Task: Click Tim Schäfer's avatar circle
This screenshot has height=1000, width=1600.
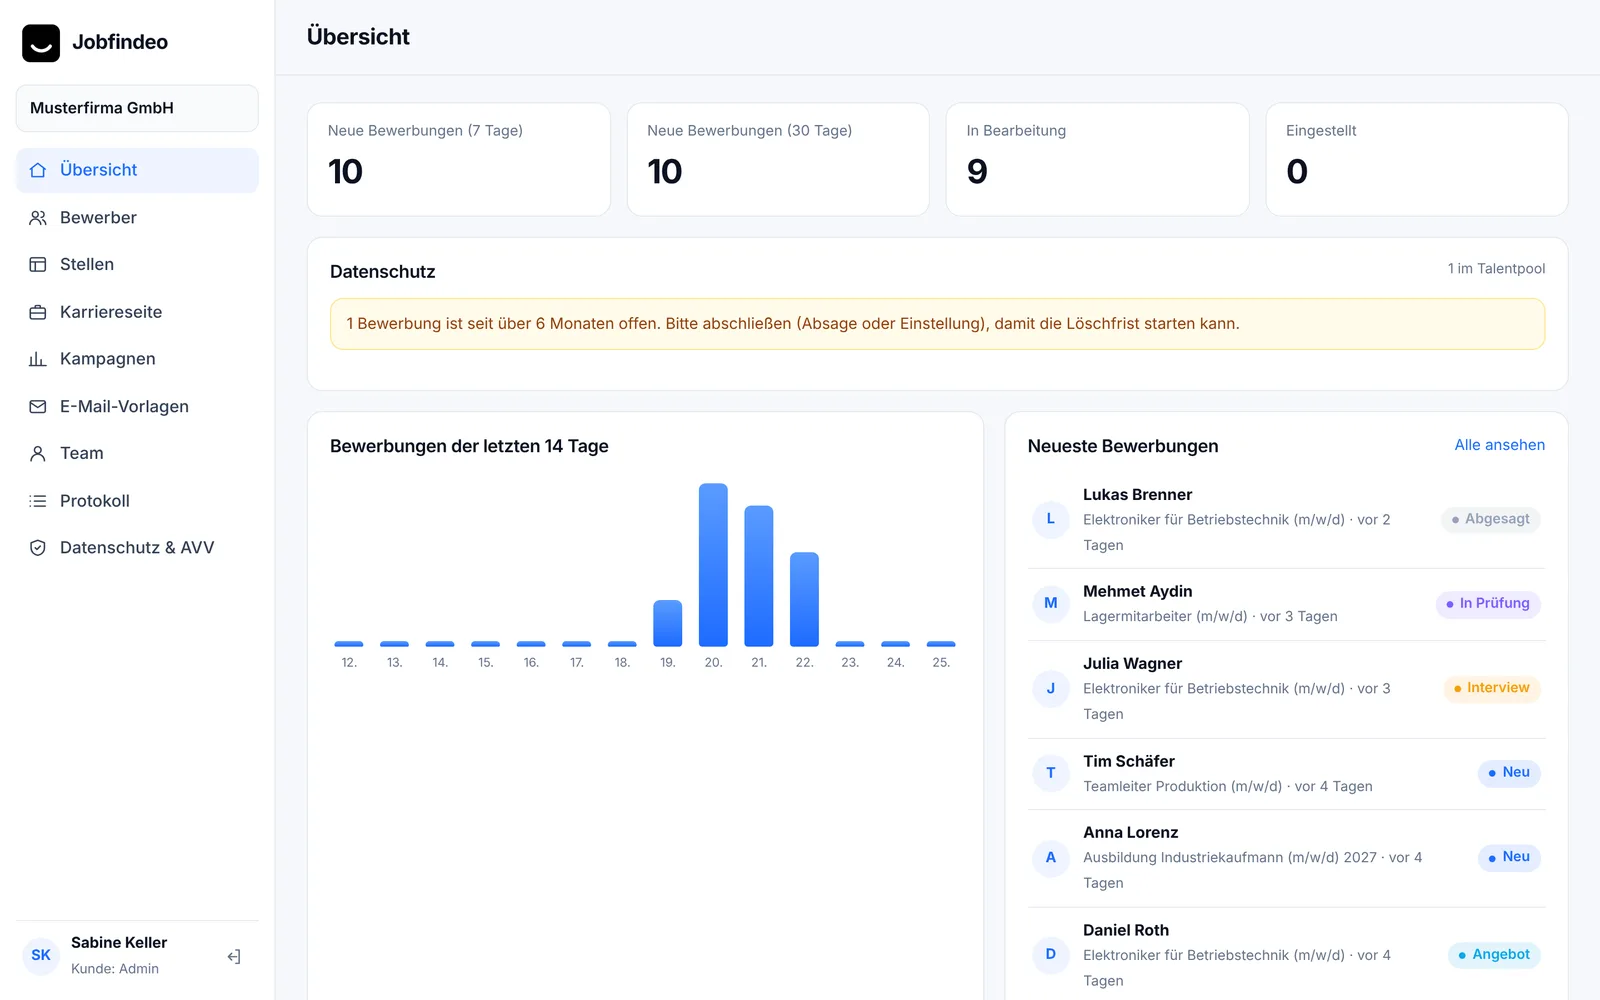Action: tap(1051, 773)
